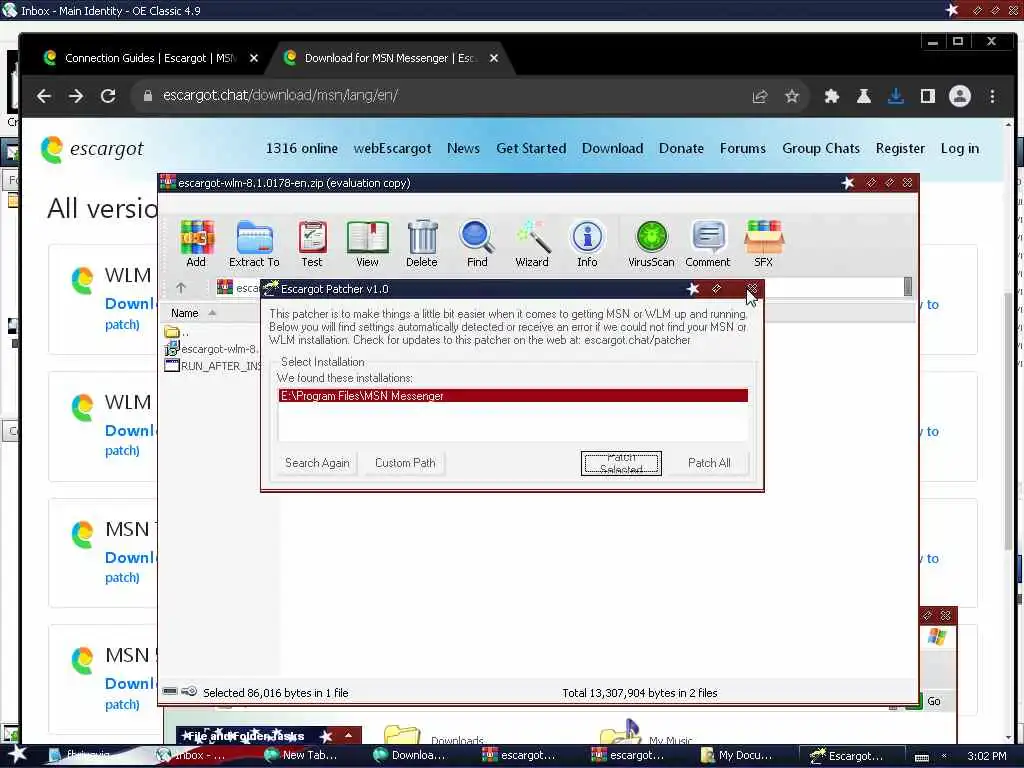Click Patch All button
This screenshot has height=768, width=1024.
[x=709, y=463]
